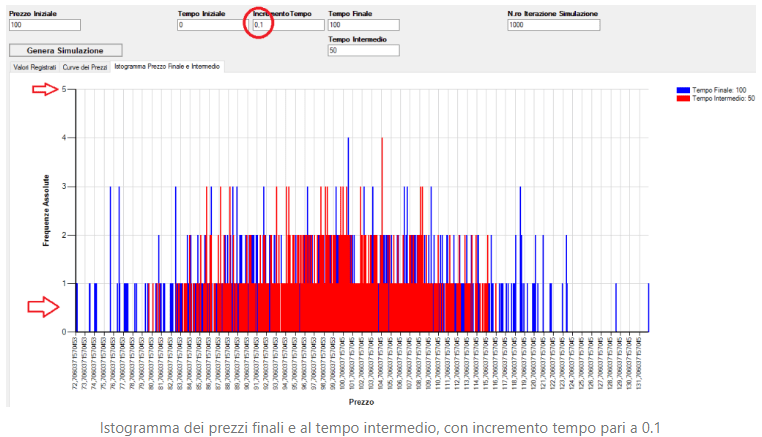Viewport: 762px width, 437px height.
Task: Click the blue Tempo Finale legend swatch
Action: (x=683, y=90)
